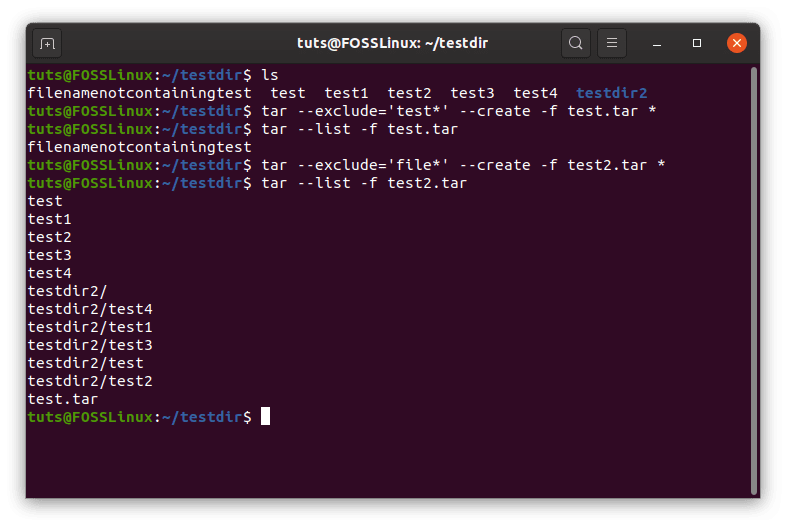This screenshot has height=527, width=786.
Task: Click the blue testdir2 directory in ls output
Action: (x=612, y=93)
